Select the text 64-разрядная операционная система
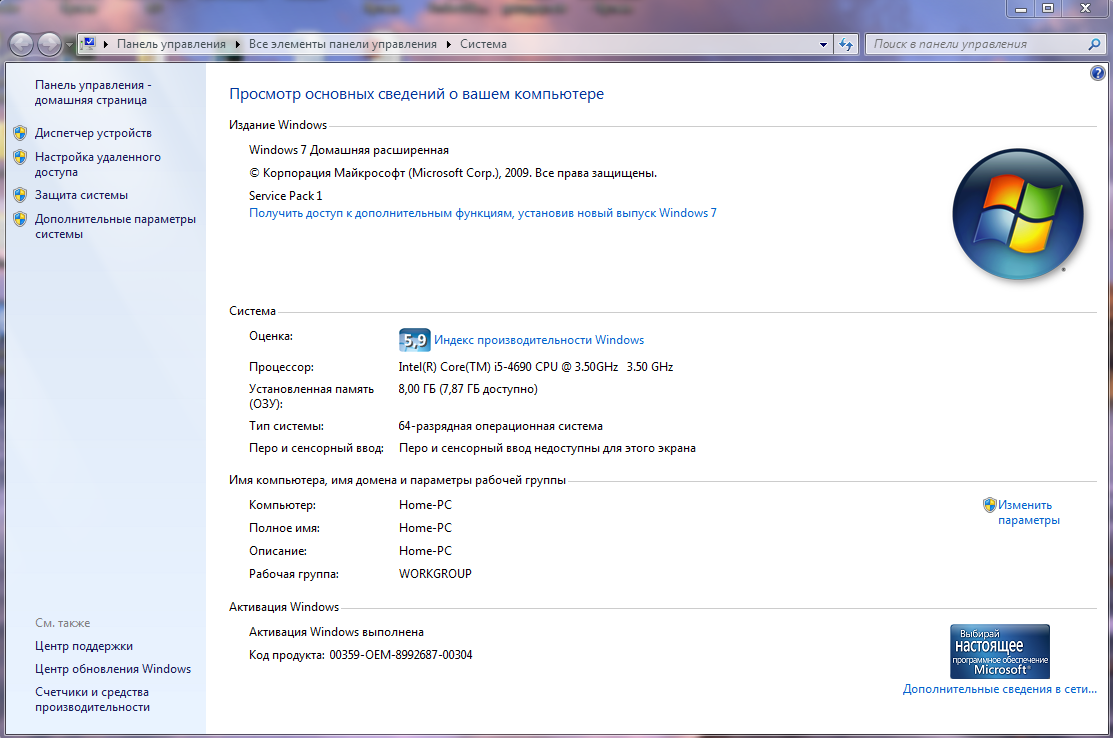 click(x=500, y=426)
